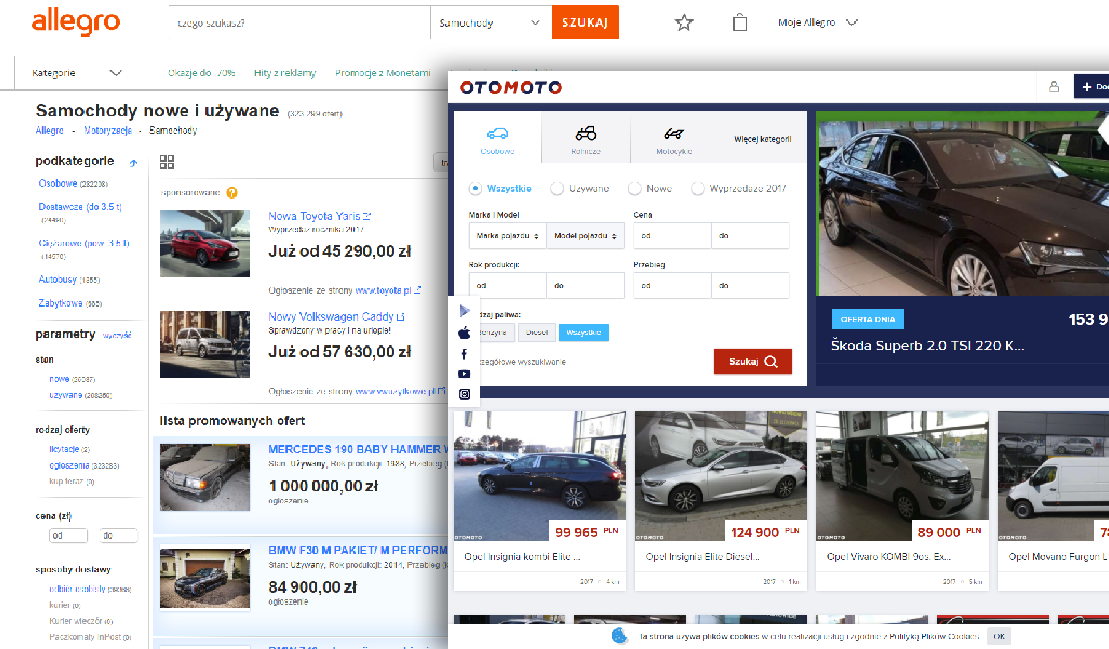
Task: Toggle Wszystkie fuel type button
Action: (x=583, y=332)
